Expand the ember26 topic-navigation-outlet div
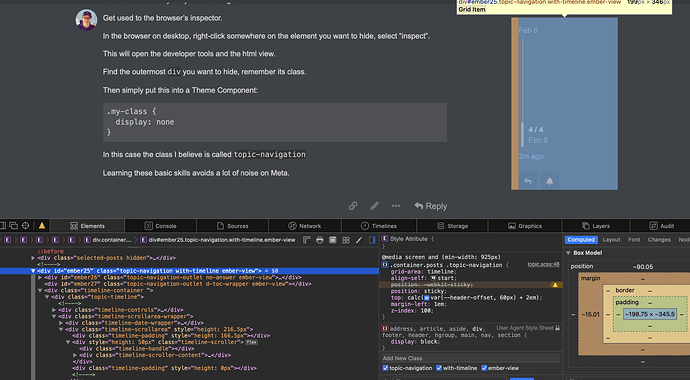 [x=40, y=278]
